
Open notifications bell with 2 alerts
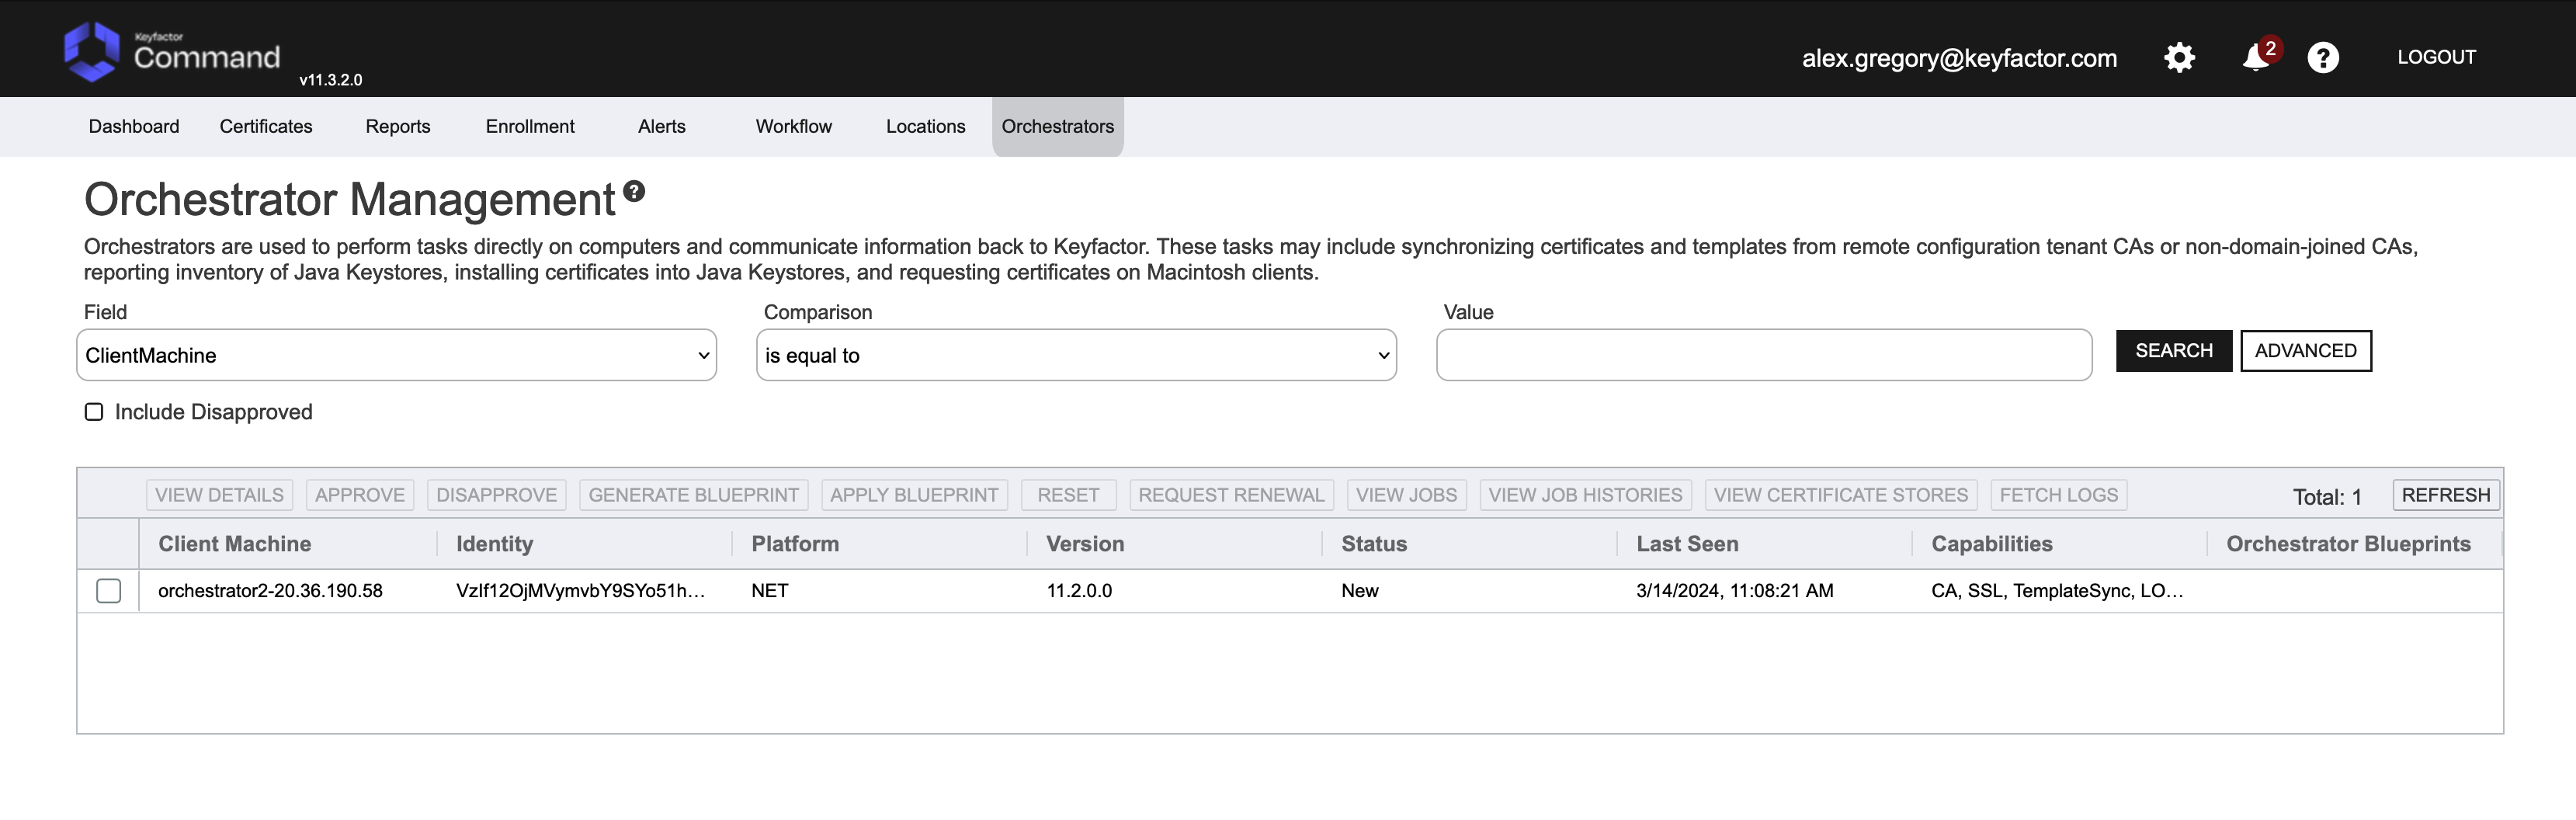click(x=2255, y=58)
